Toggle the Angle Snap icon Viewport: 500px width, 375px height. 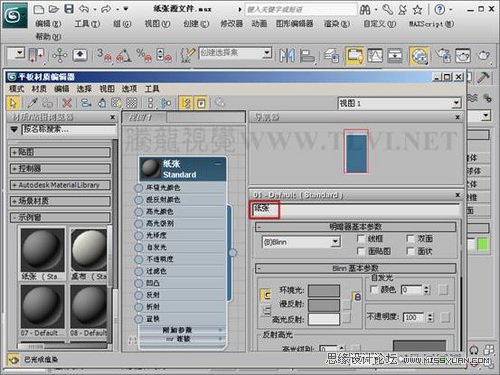pyautogui.click(x=123, y=55)
